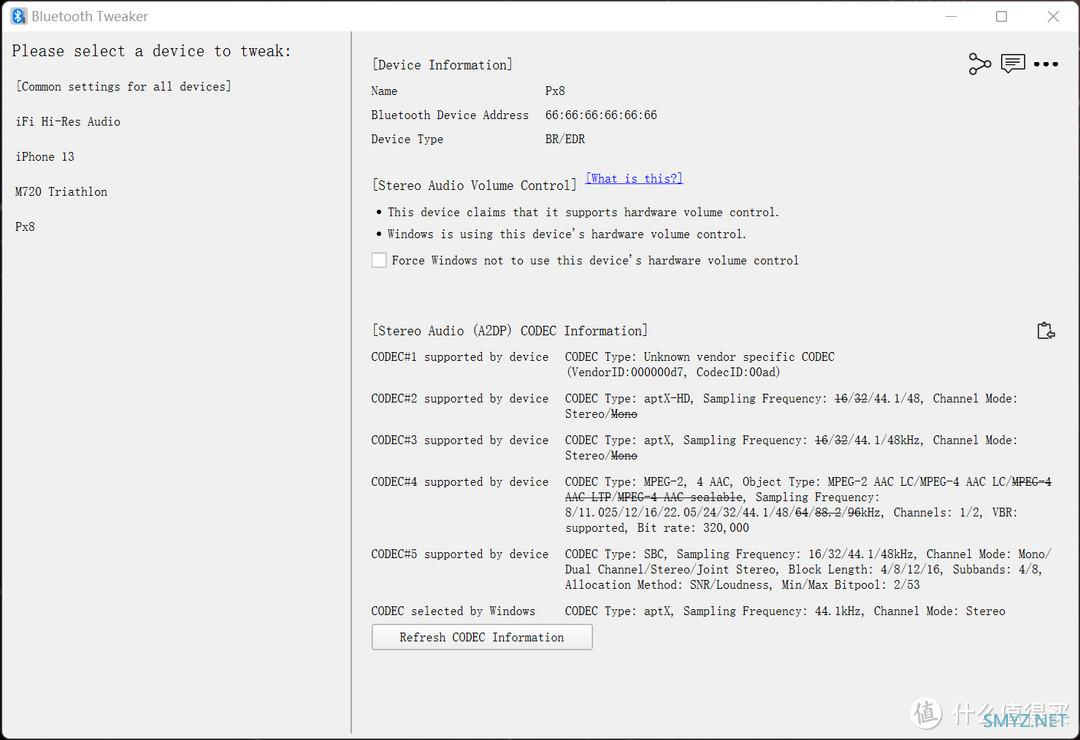1080x740 pixels.
Task: Click the 'Bluetooth Device Address' label
Action: pos(450,115)
